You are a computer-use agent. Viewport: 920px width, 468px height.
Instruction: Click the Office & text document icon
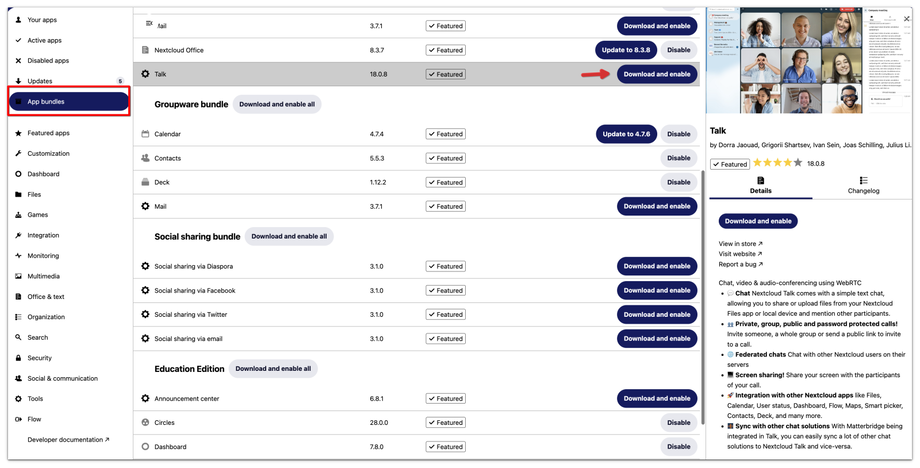click(x=18, y=297)
